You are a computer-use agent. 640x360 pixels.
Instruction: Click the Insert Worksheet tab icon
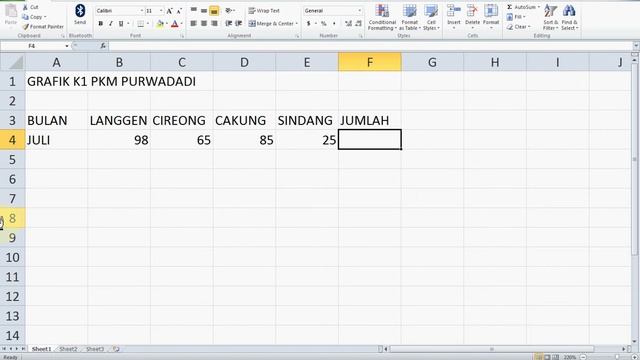point(116,349)
